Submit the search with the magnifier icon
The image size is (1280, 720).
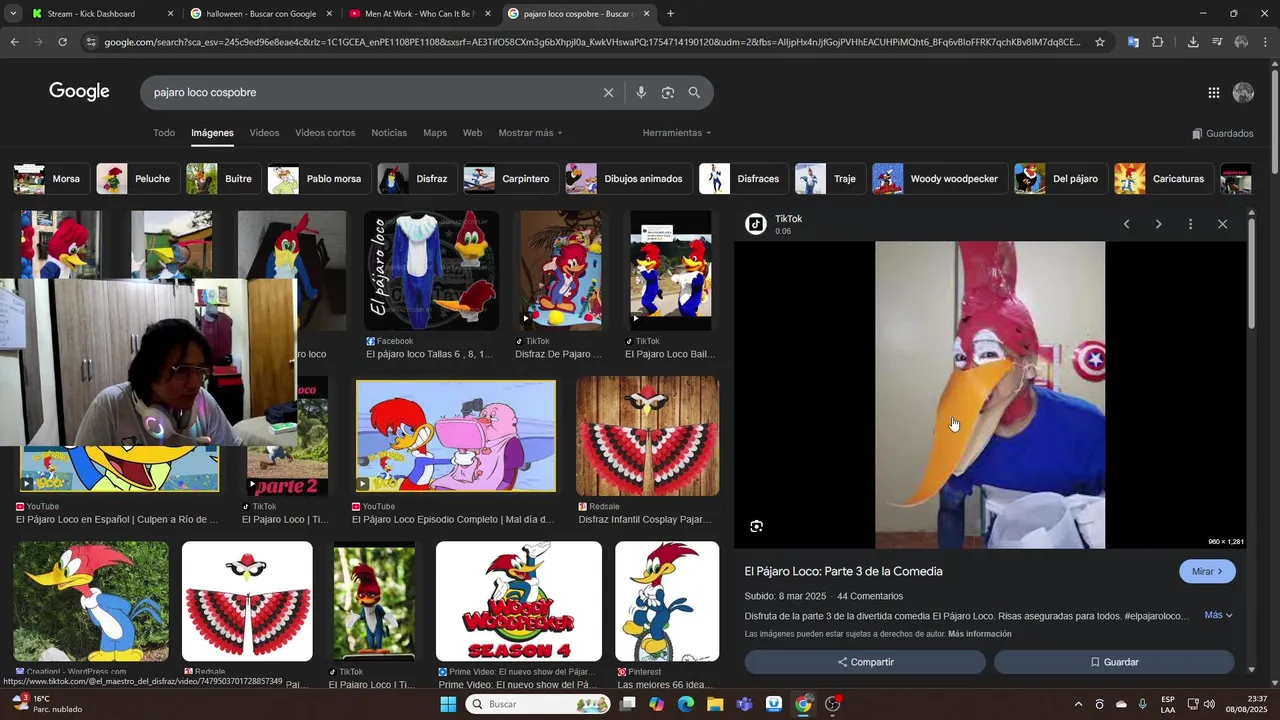click(x=694, y=92)
